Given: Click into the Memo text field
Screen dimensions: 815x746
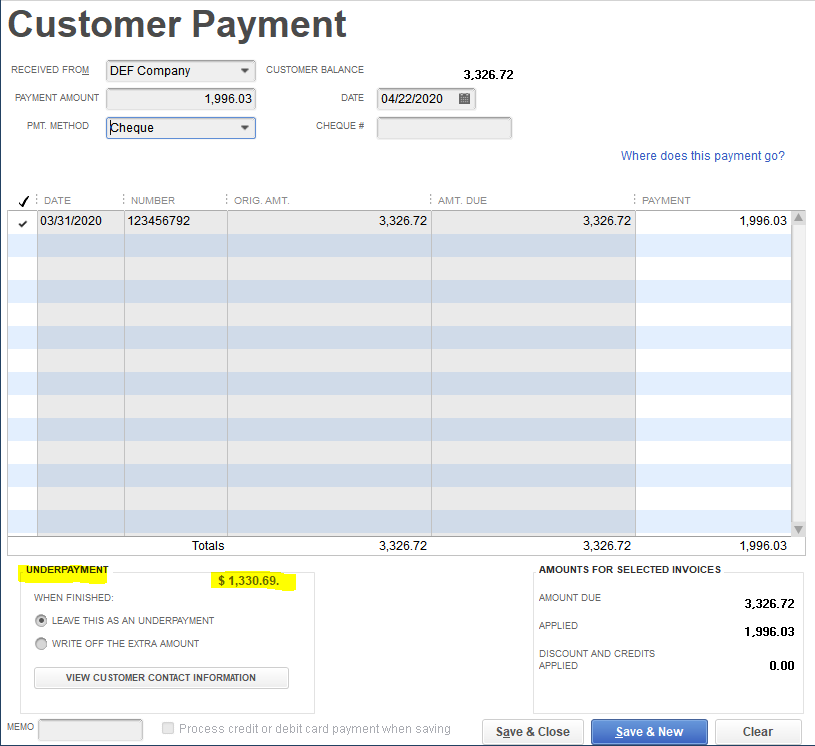Looking at the screenshot, I should click(90, 730).
